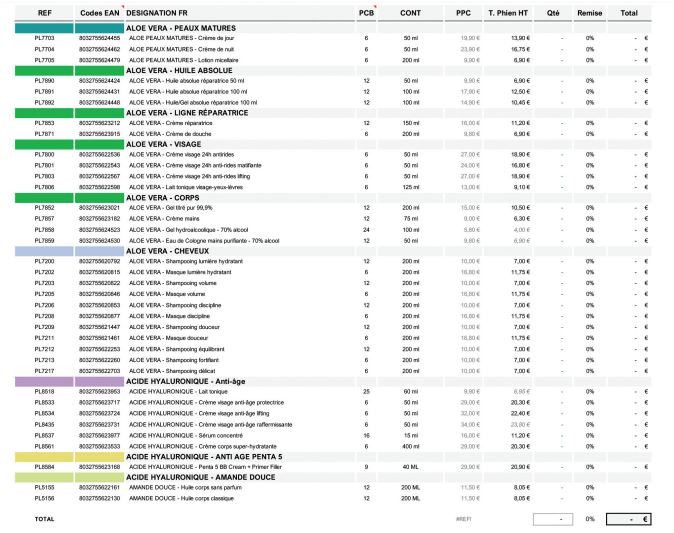Viewport: 674px width, 533px height.
Task: Click the DESIGNATION FR column header
Action: coord(157,13)
